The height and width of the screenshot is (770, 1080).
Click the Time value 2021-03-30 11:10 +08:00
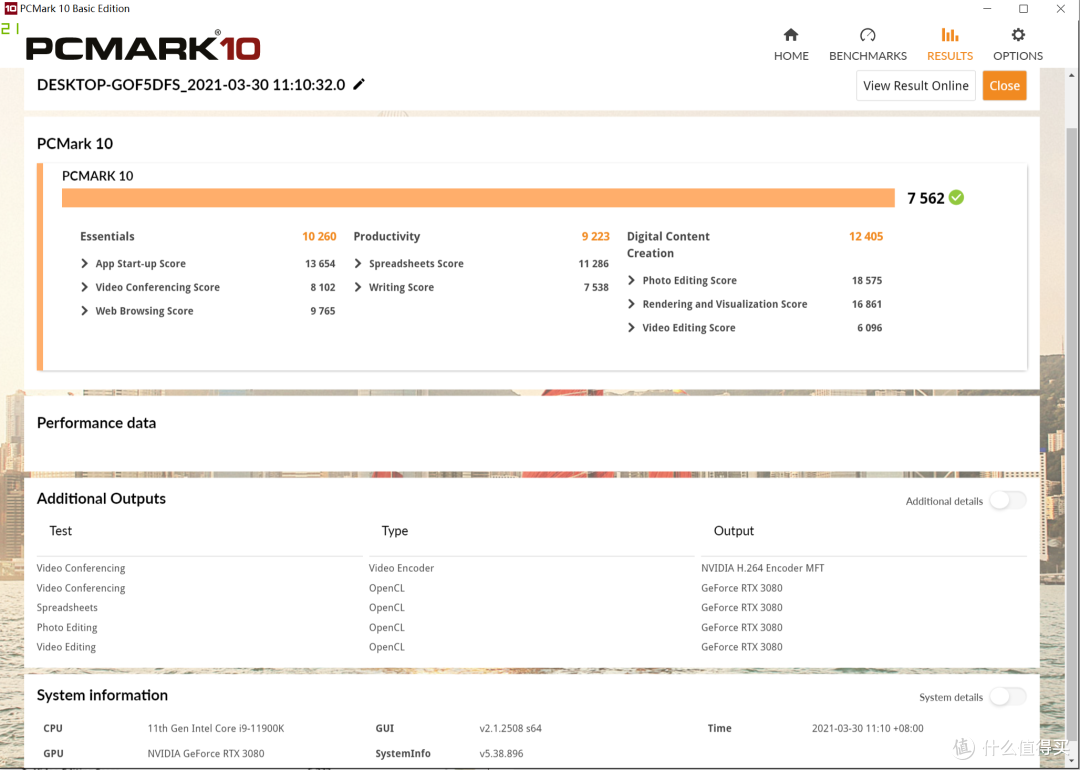(868, 728)
